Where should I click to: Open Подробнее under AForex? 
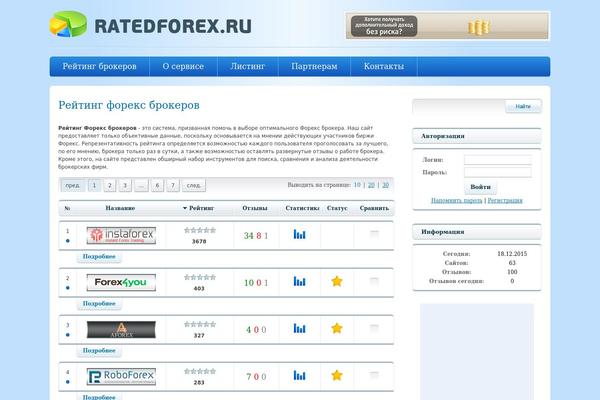(99, 351)
